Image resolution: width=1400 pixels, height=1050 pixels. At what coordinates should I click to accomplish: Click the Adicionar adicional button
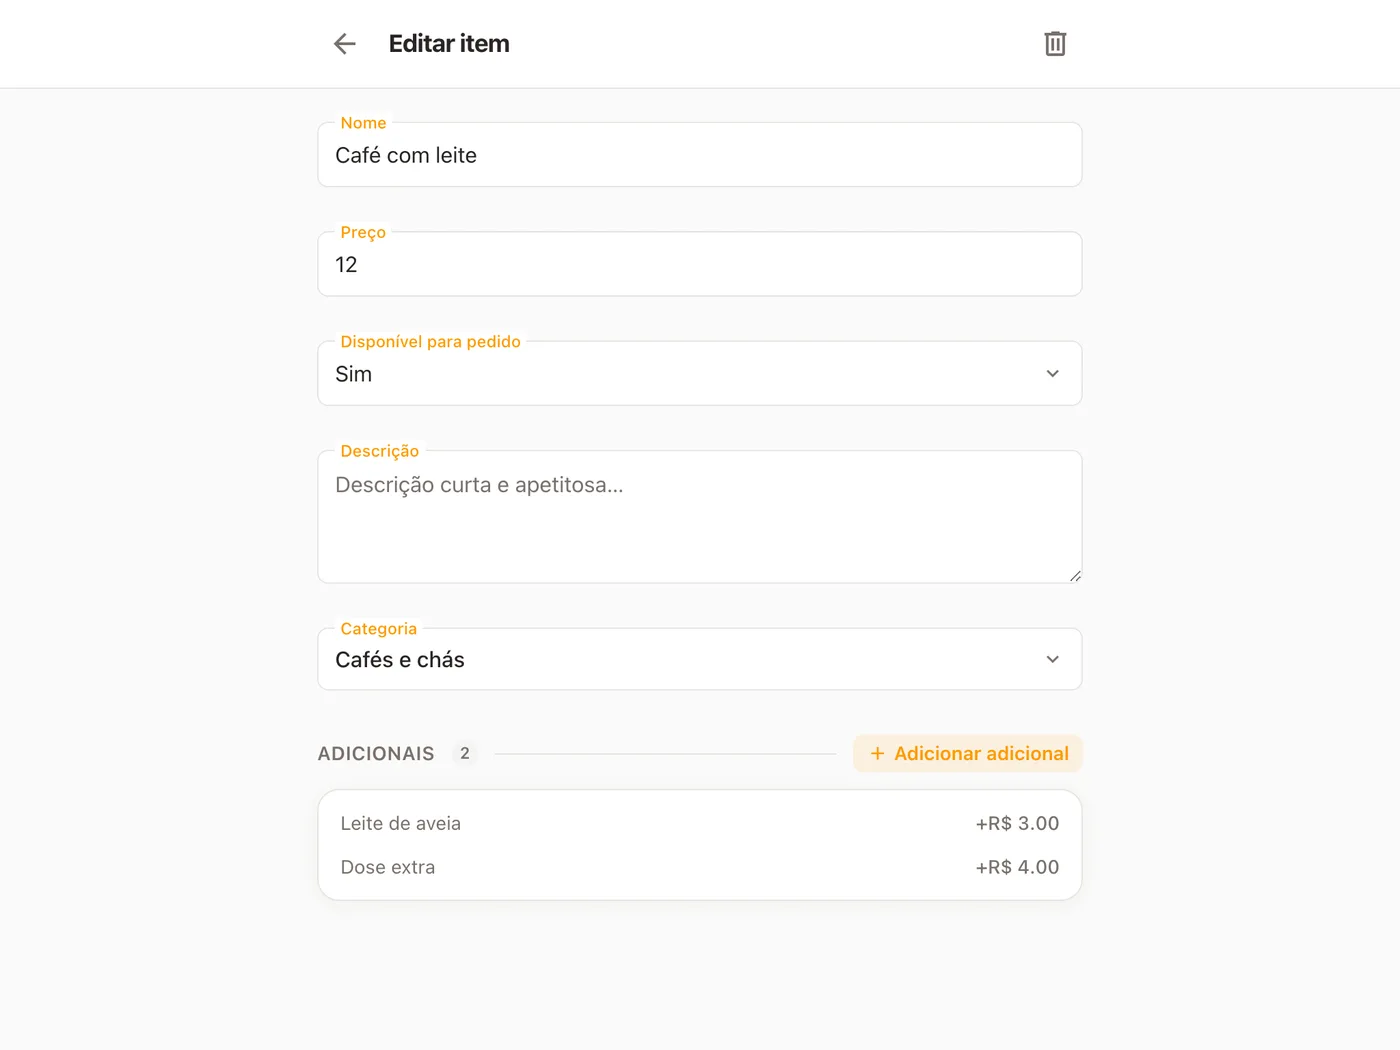tap(968, 754)
